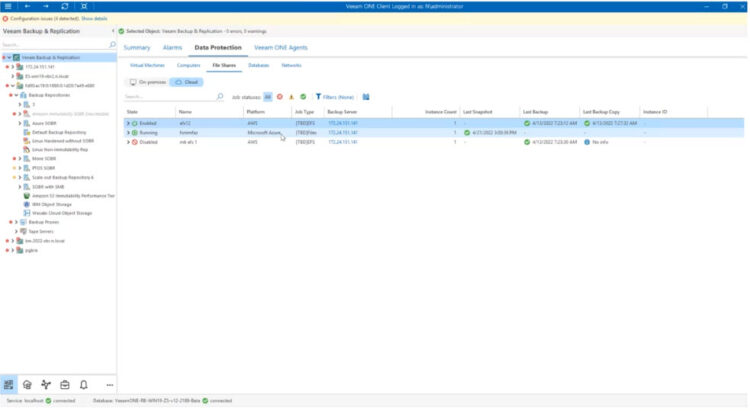The width and height of the screenshot is (750, 411).
Task: Expand the Move SOBR repository node
Action: 20,159
